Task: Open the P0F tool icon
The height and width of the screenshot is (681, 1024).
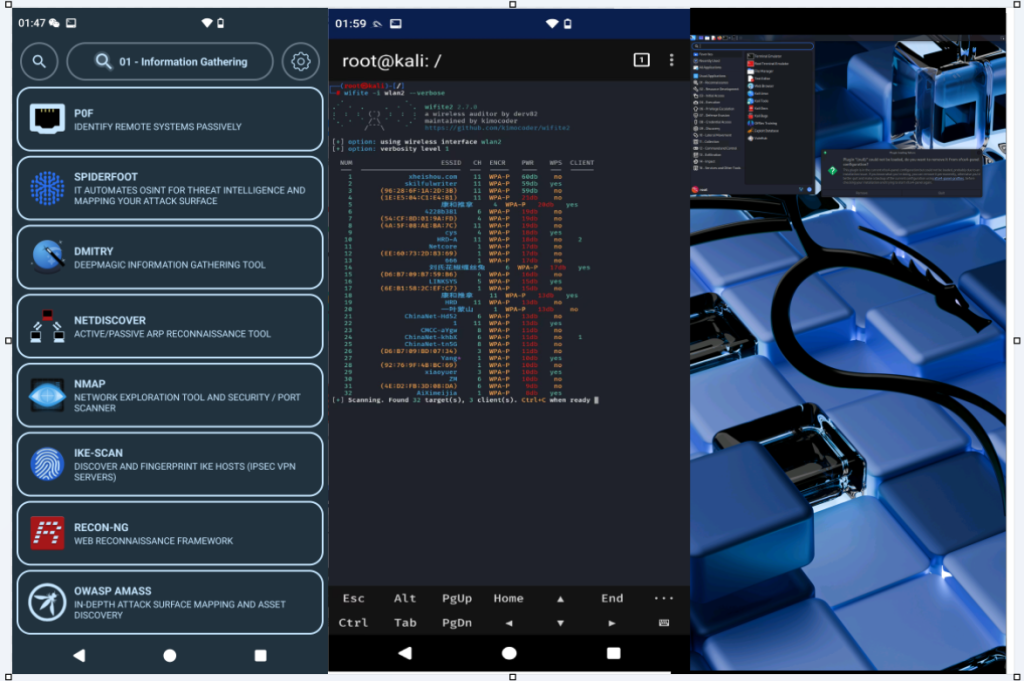Action: point(47,119)
